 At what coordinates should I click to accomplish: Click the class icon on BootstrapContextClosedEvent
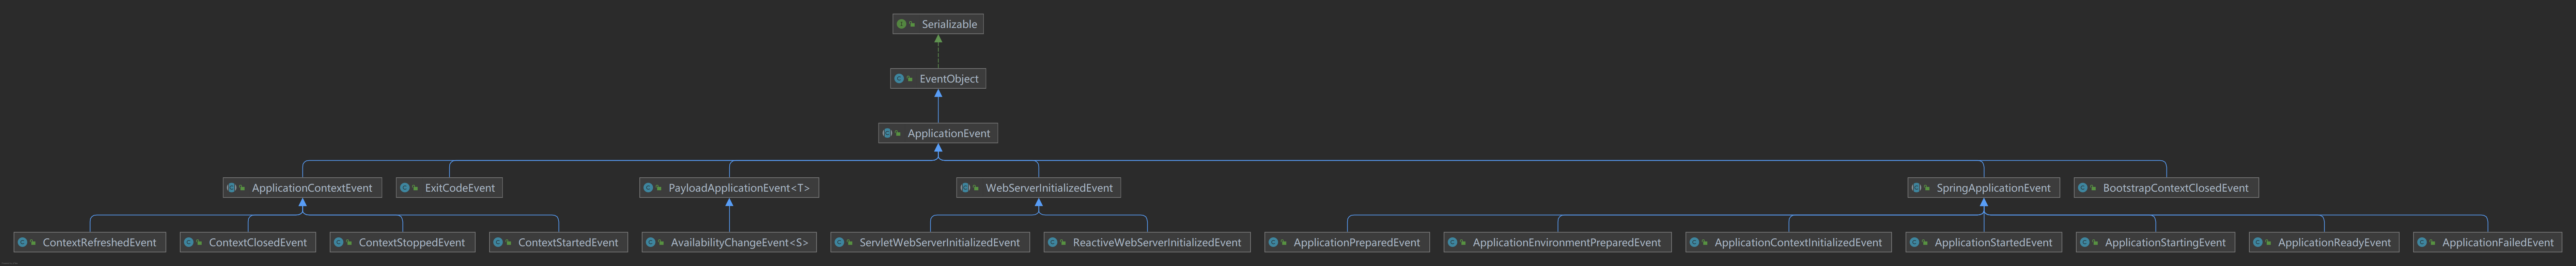click(2082, 188)
